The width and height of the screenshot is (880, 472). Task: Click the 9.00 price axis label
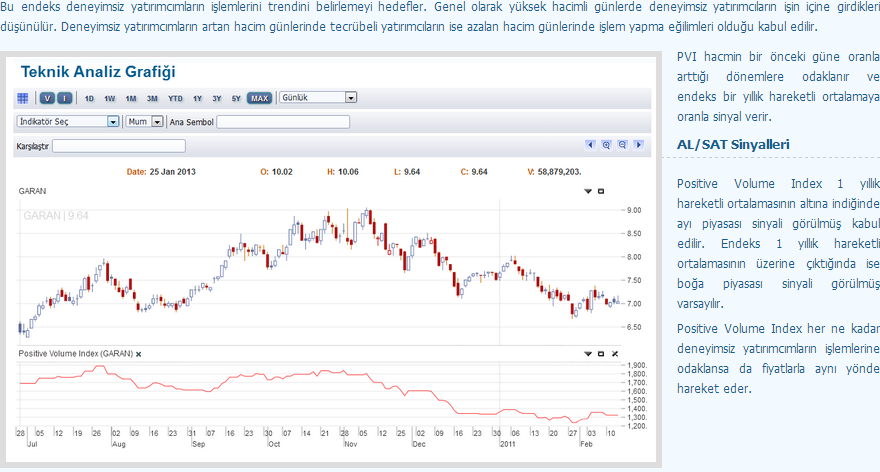tap(634, 210)
